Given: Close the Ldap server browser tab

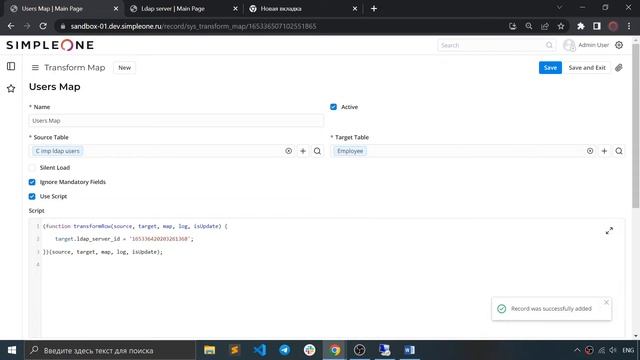Looking at the screenshot, I should [x=236, y=9].
